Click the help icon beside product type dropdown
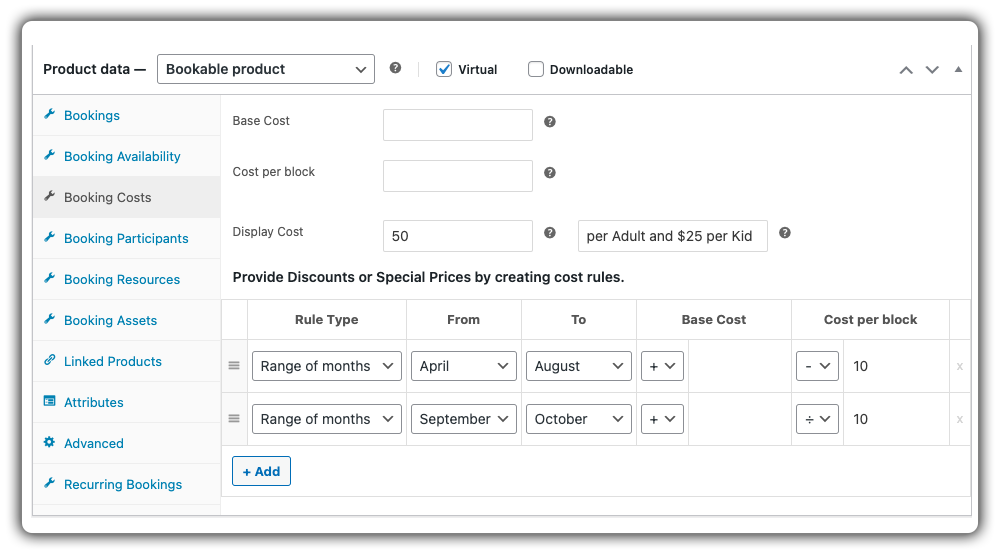Image resolution: width=1001 pixels, height=551 pixels. [395, 68]
